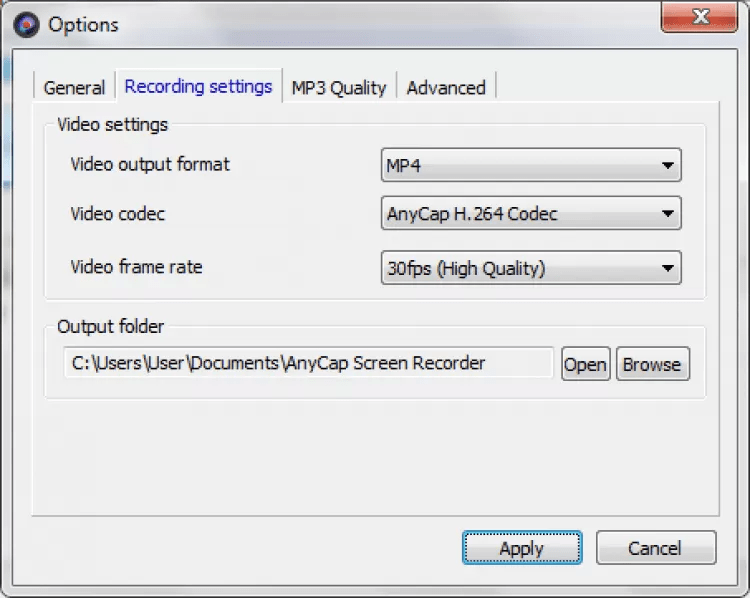750x598 pixels.
Task: Go to the Advanced tab
Action: 446,88
